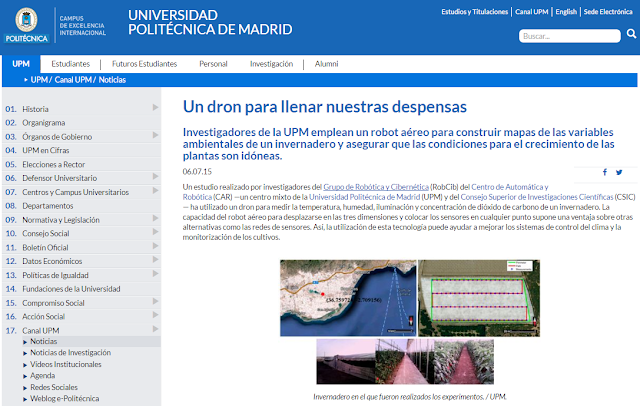640x406 pixels.
Task: Open the Estudiantes tab
Action: coord(71,64)
